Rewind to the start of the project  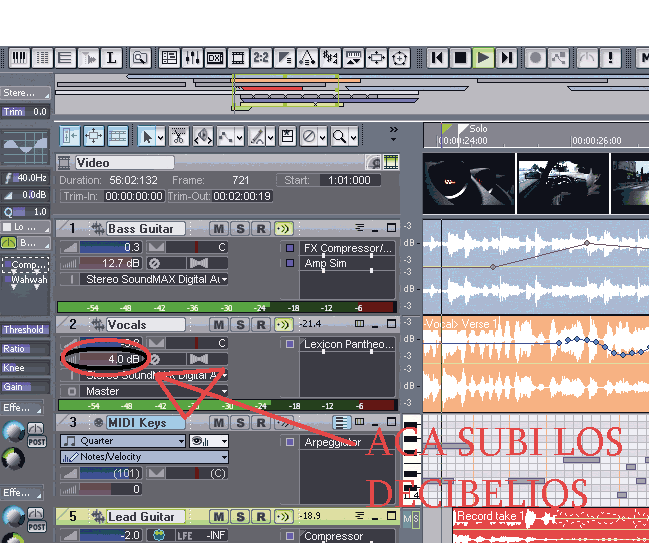[437, 58]
